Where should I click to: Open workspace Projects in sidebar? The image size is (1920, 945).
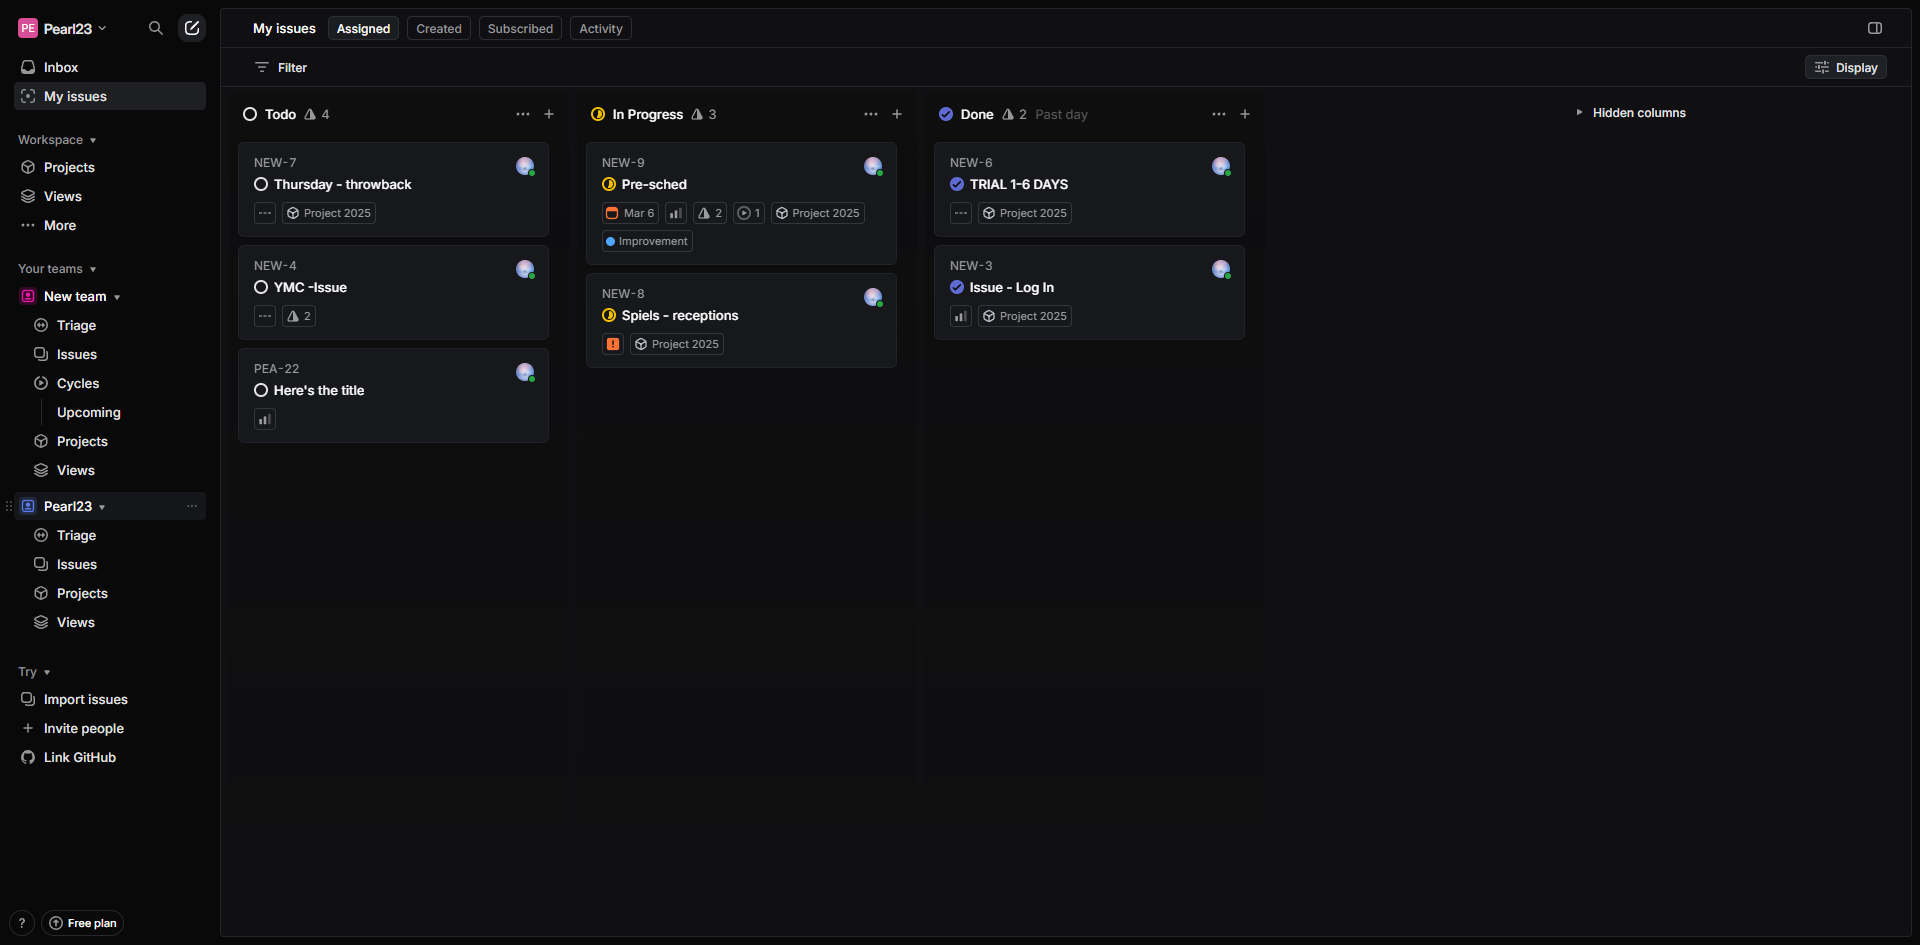pos(110,167)
